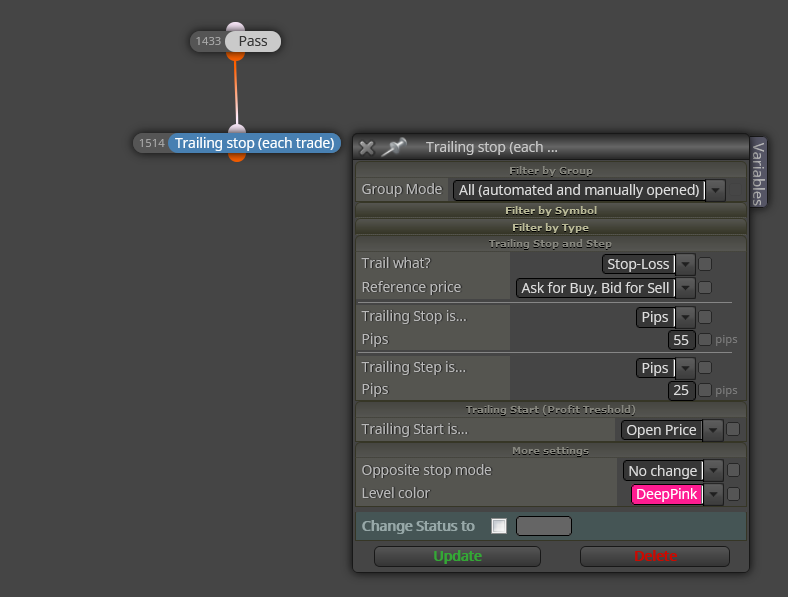Close the Trailing stop settings panel
The width and height of the screenshot is (788, 597).
pos(367,148)
